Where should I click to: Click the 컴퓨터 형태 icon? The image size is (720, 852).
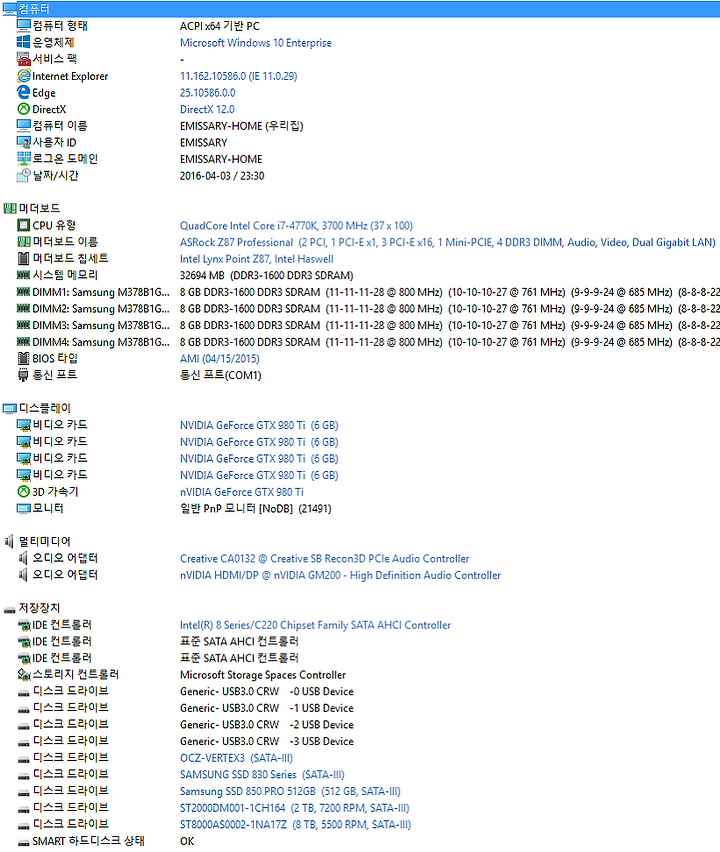(x=23, y=26)
